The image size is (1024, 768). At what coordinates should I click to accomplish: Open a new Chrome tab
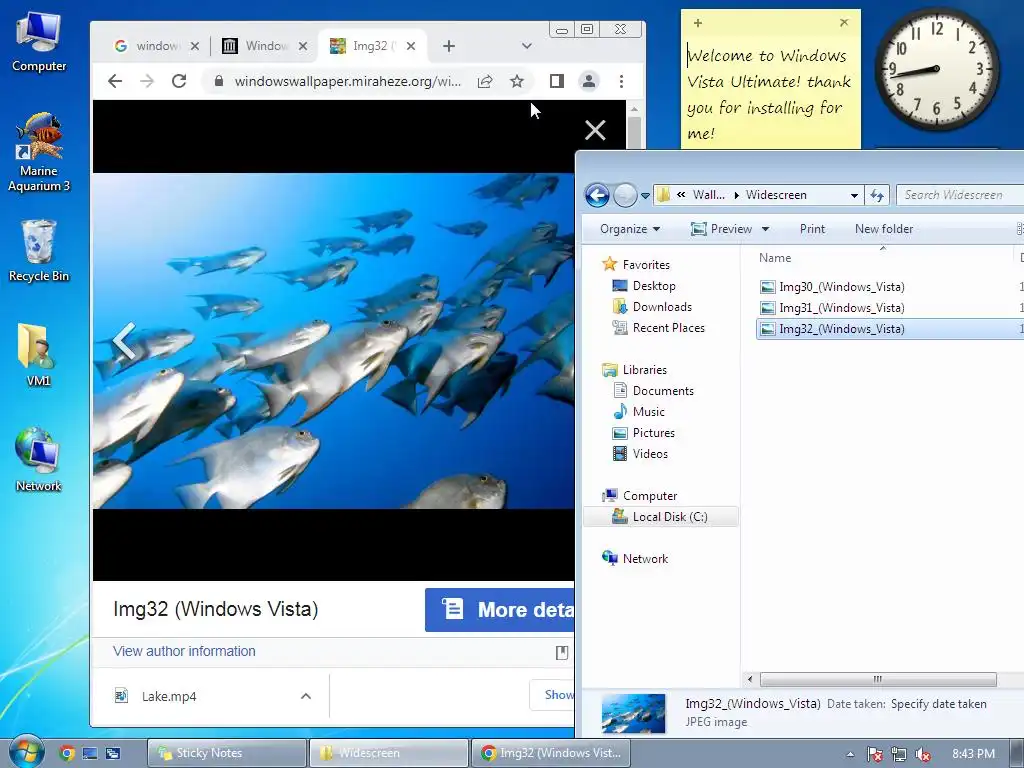[449, 46]
